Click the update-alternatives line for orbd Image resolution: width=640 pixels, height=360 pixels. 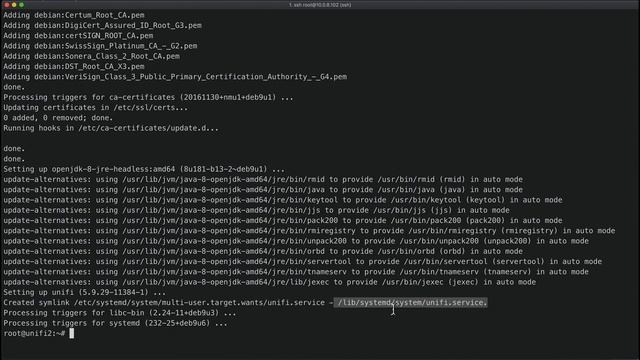263,251
